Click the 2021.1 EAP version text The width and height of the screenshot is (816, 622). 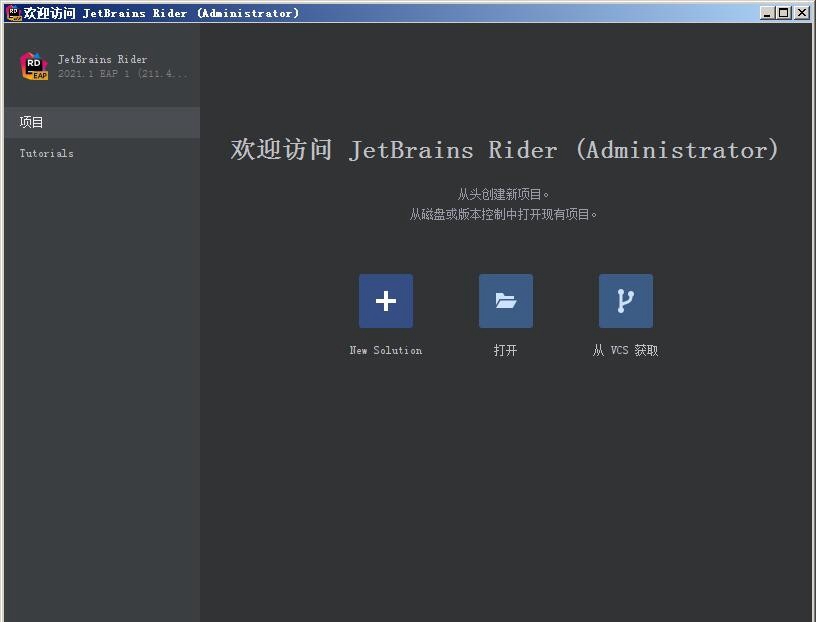[123, 73]
